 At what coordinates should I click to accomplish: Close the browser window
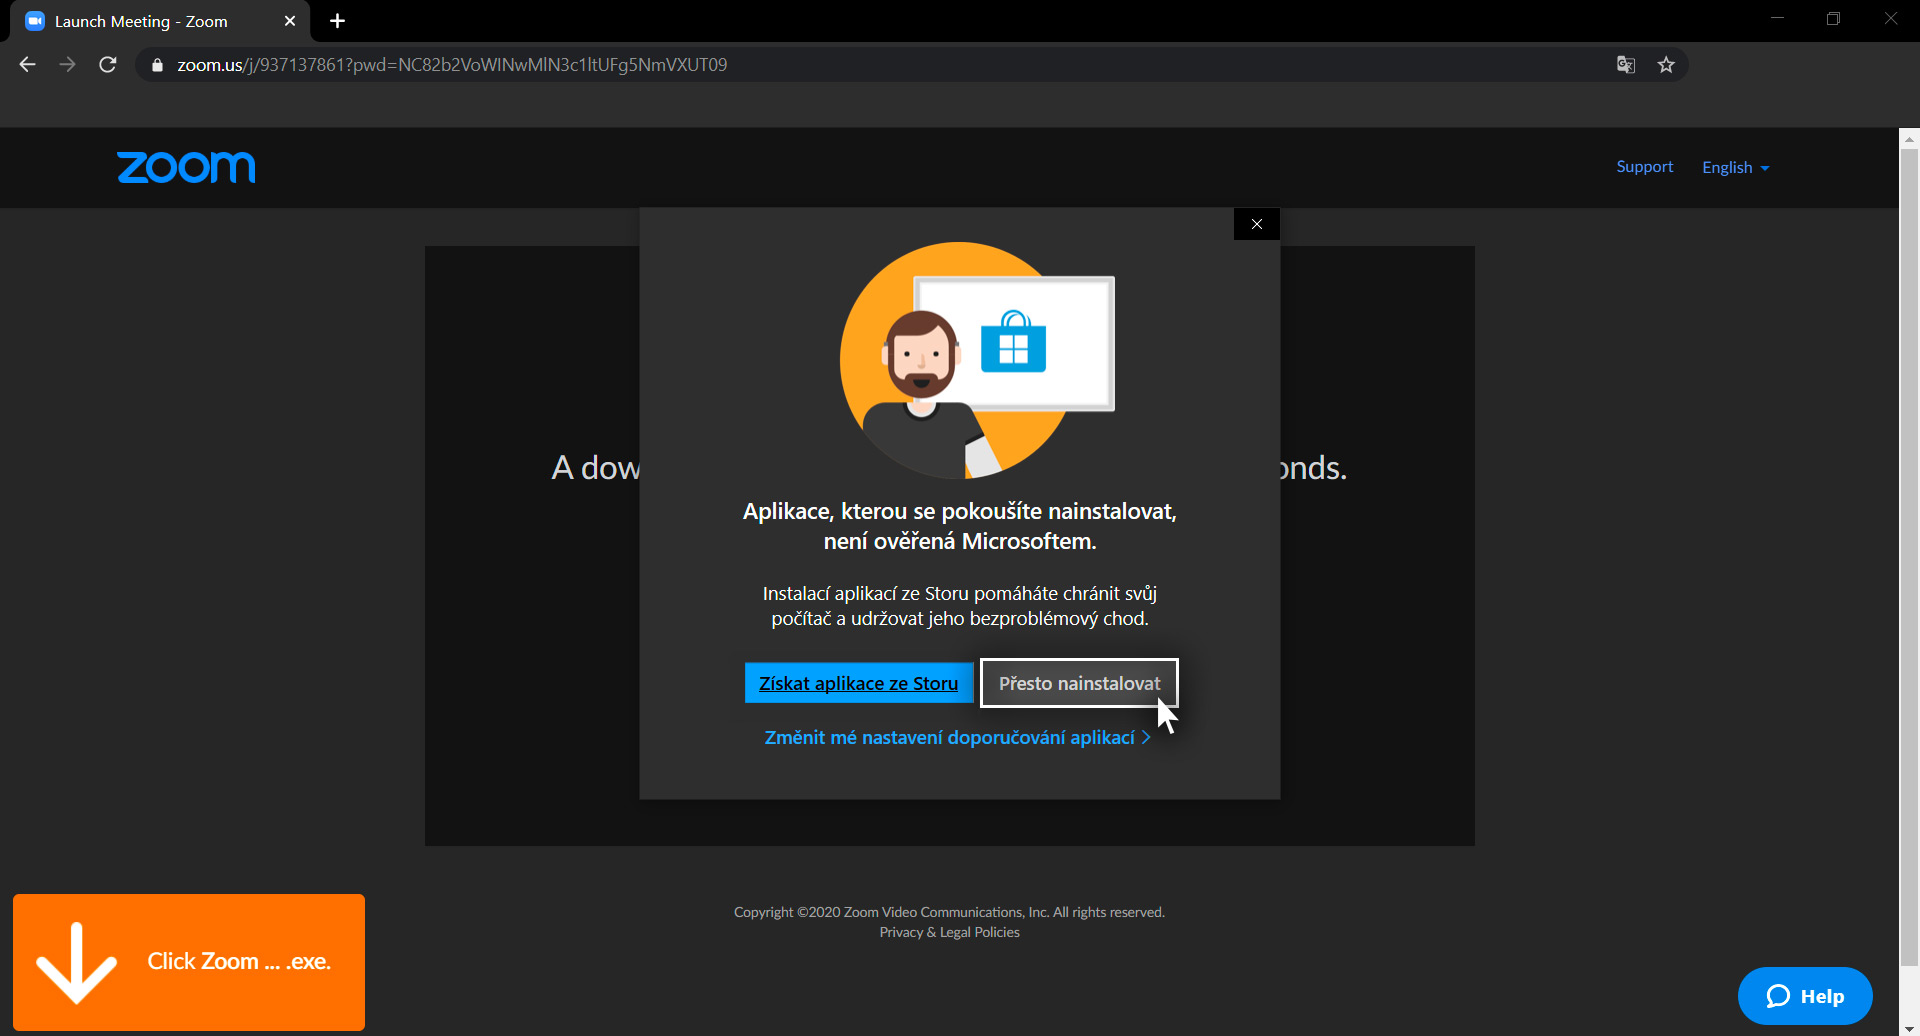(1890, 19)
